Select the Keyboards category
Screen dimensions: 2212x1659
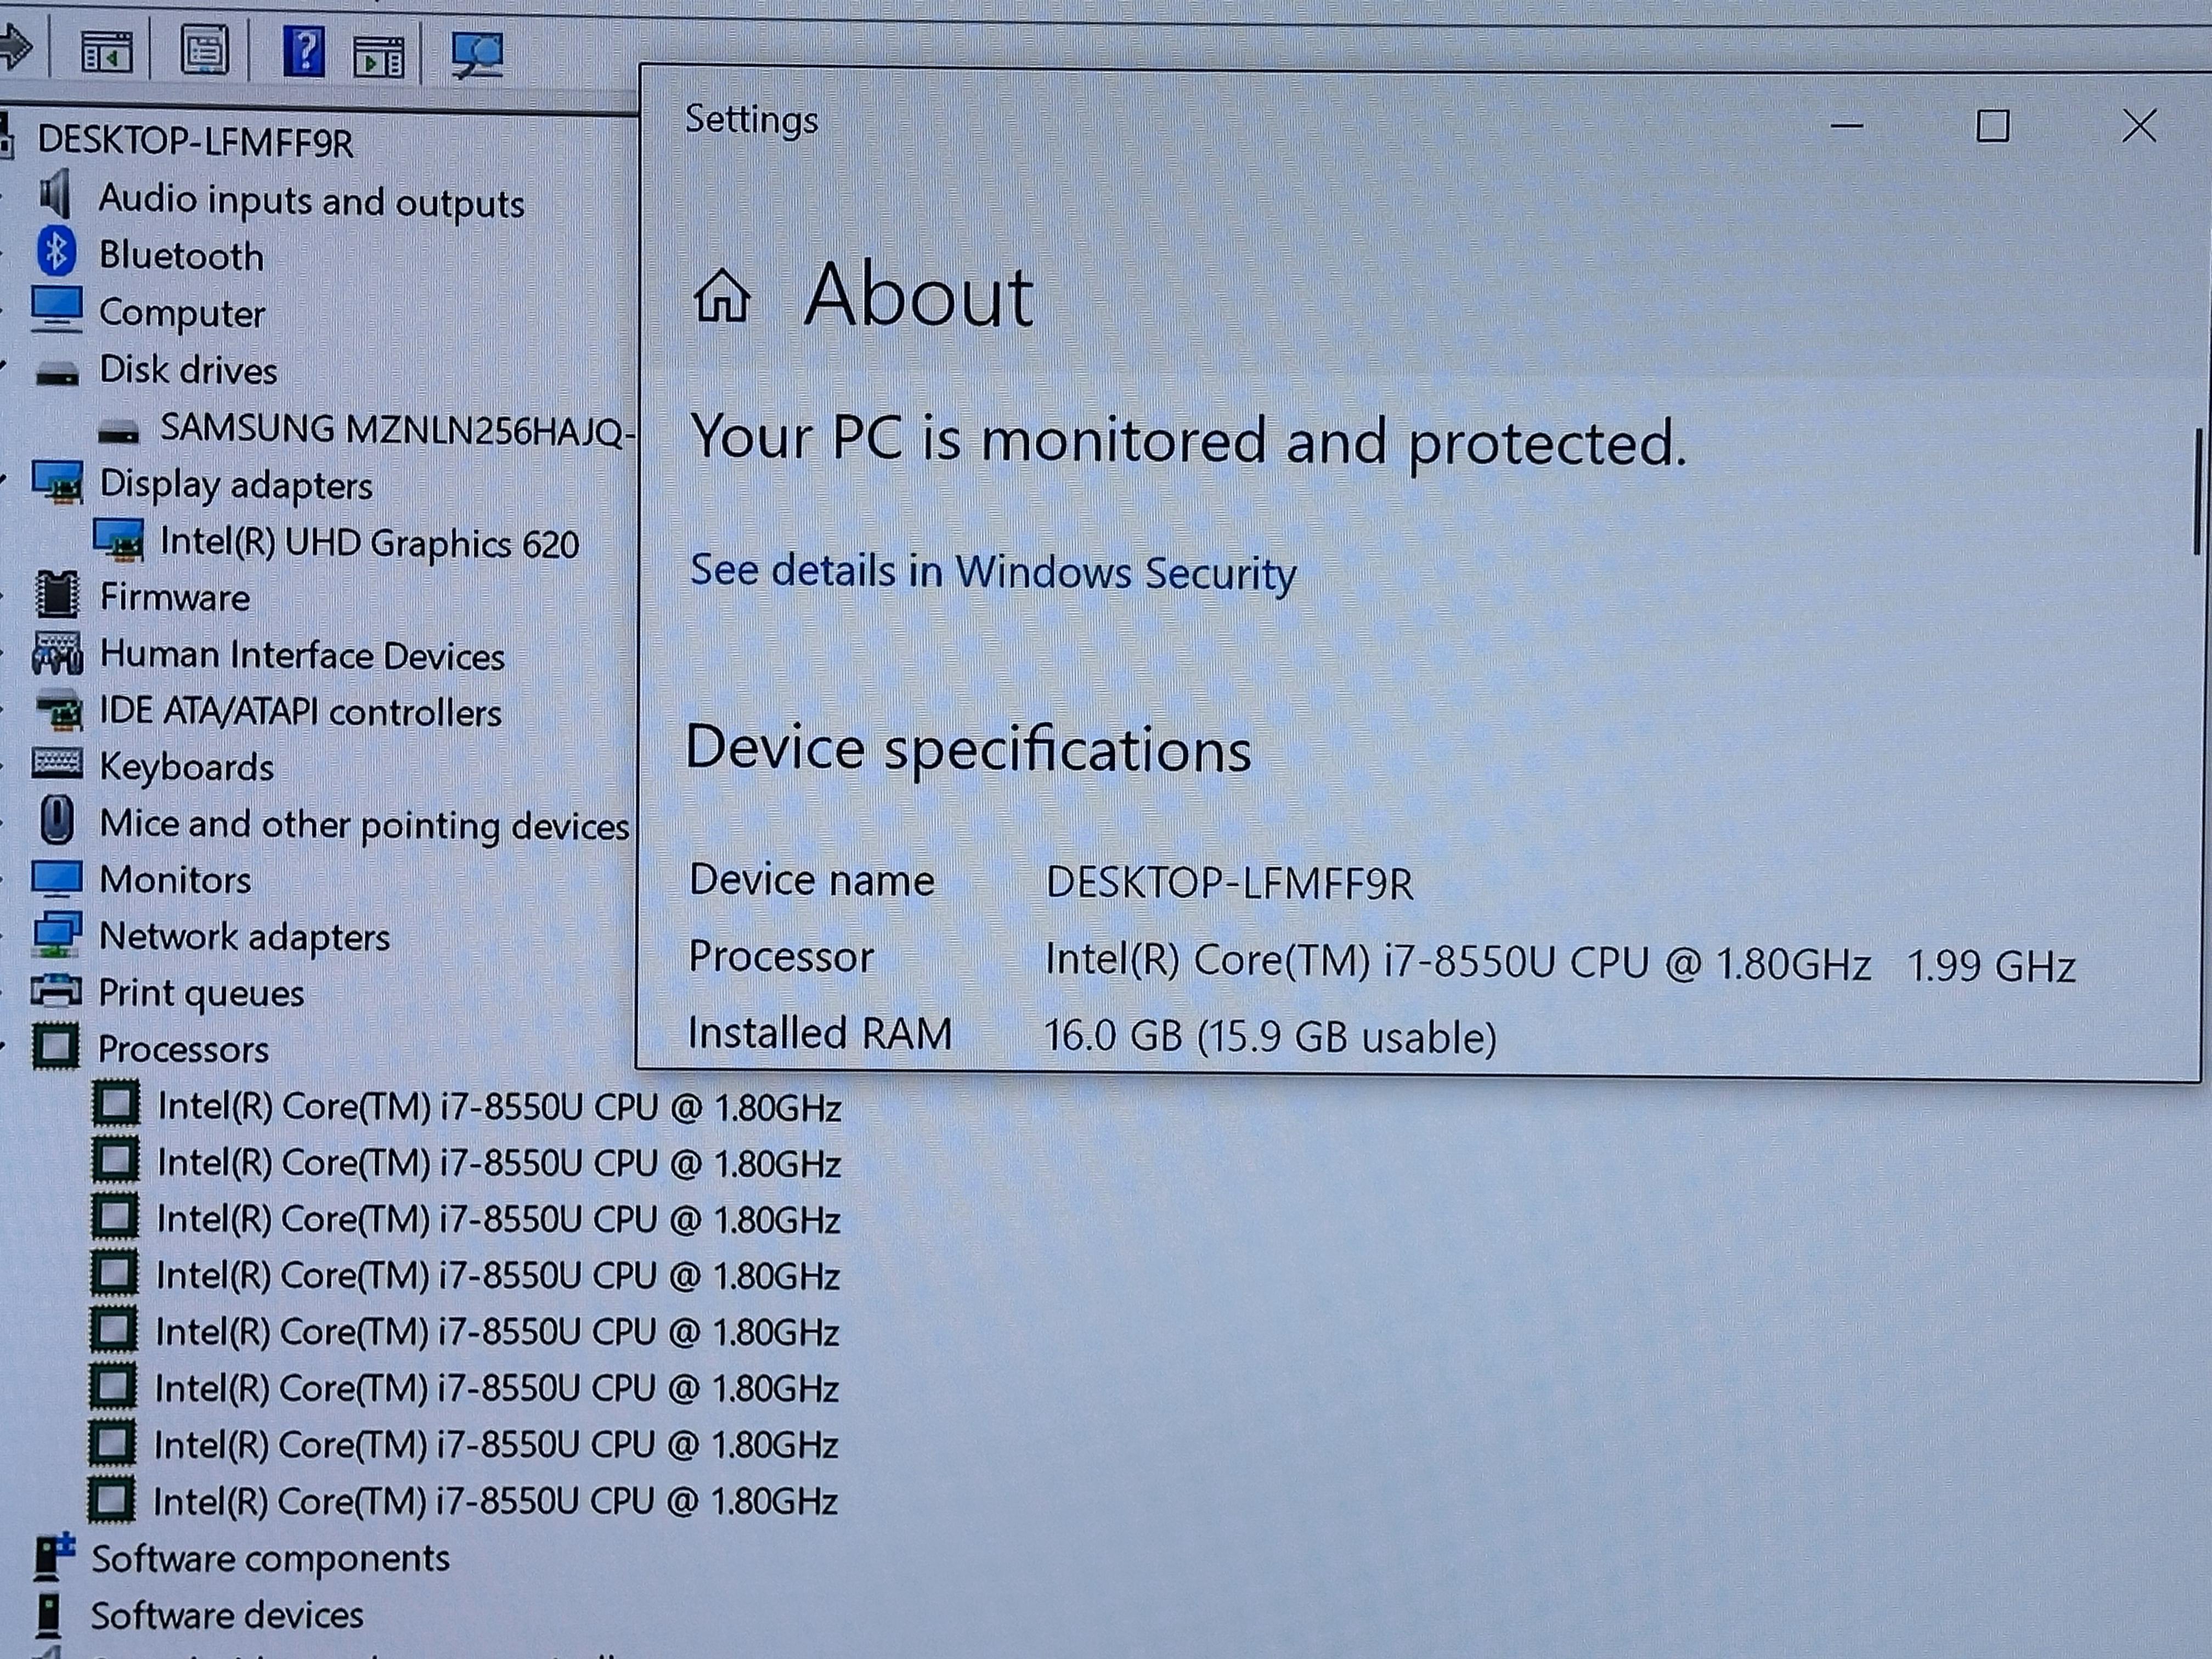186,767
